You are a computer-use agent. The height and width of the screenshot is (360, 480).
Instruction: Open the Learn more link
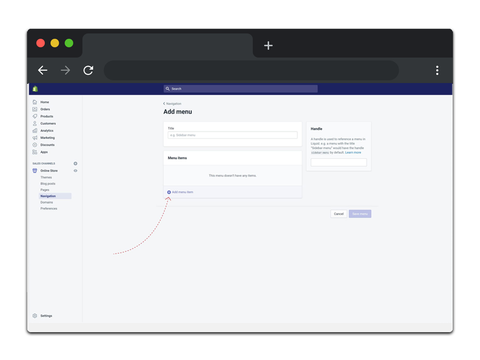pos(353,152)
